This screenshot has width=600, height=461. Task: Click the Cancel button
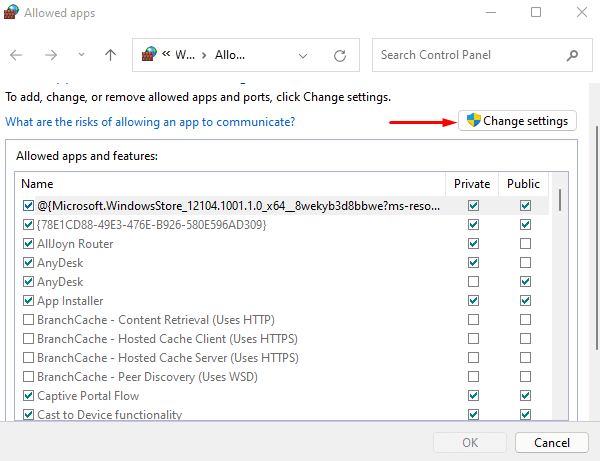click(x=552, y=443)
